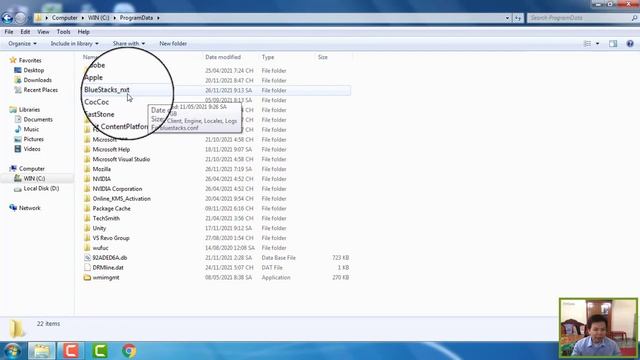
Task: Click the WIN (C:) breadcrumb segment
Action: [x=98, y=18]
